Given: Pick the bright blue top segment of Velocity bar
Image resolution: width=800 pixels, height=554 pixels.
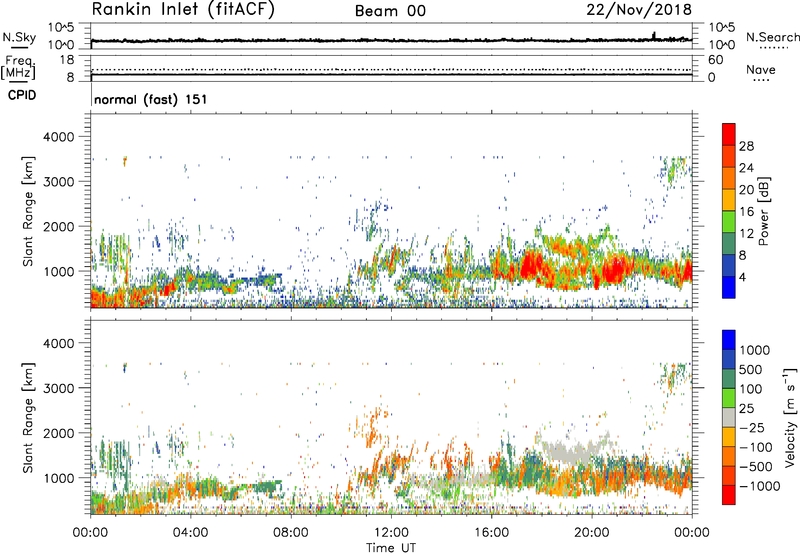Looking at the screenshot, I should pyautogui.click(x=729, y=340).
